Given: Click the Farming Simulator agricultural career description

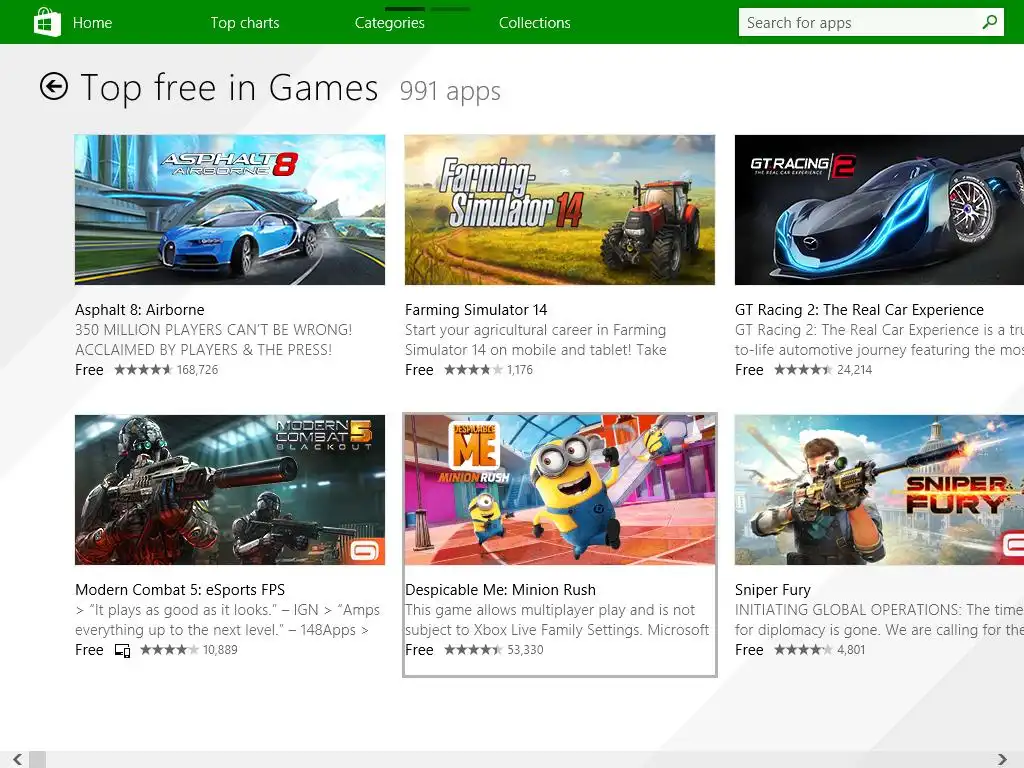Looking at the screenshot, I should (x=536, y=340).
